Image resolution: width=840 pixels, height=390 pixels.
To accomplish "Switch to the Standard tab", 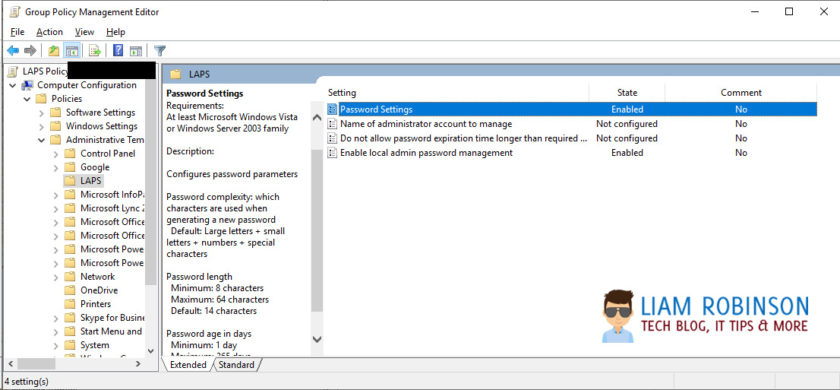I will coord(237,365).
